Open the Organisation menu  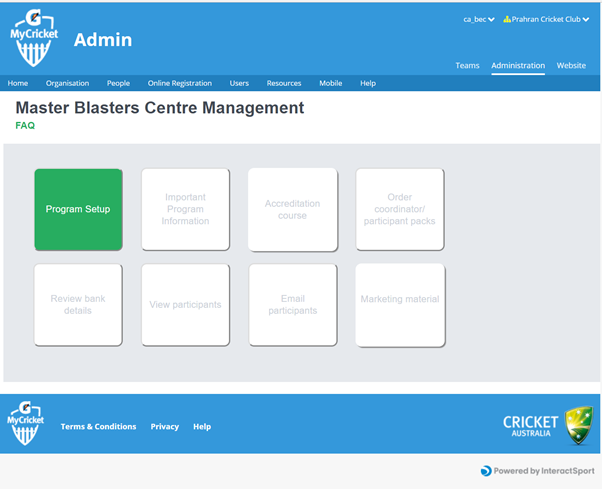67,83
